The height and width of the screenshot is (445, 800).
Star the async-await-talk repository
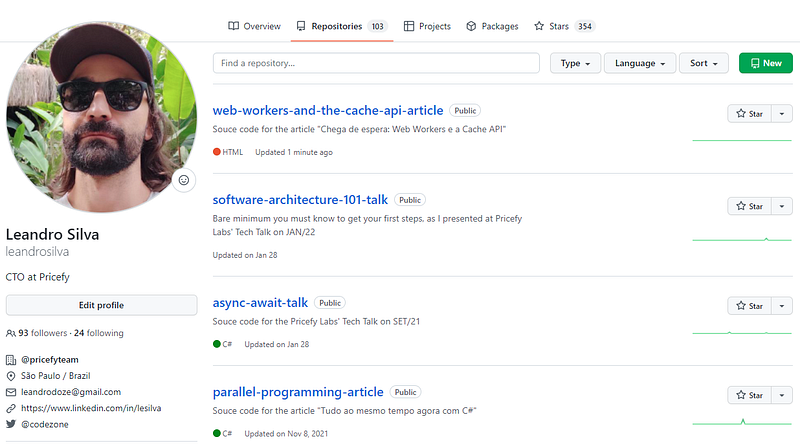[x=749, y=306]
